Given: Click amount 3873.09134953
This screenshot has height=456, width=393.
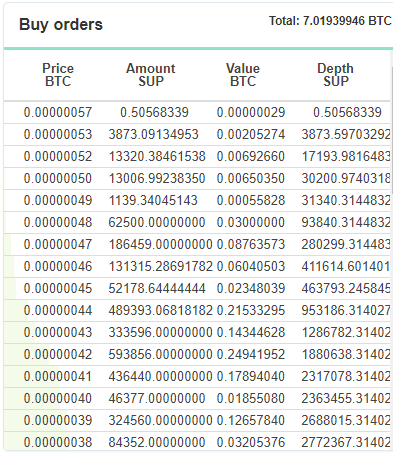Looking at the screenshot, I should tap(154, 134).
